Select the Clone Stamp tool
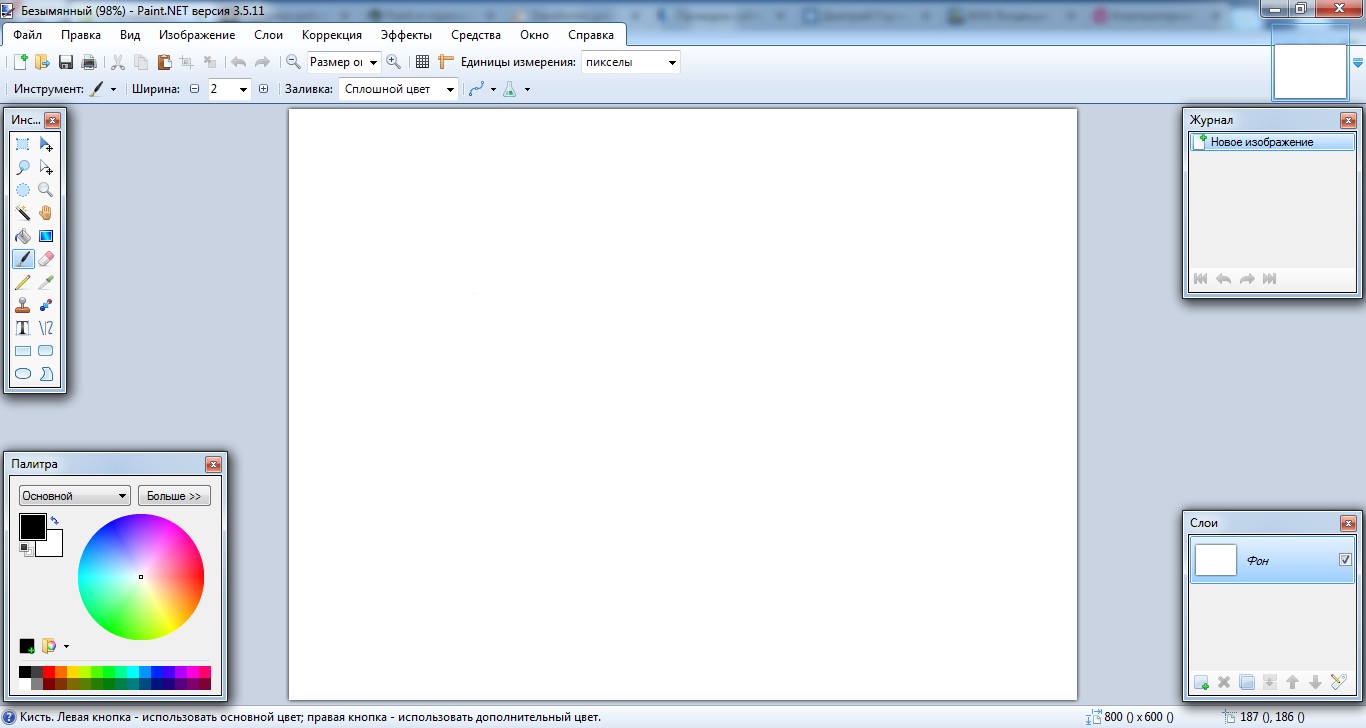The image size is (1366, 728). [22, 305]
